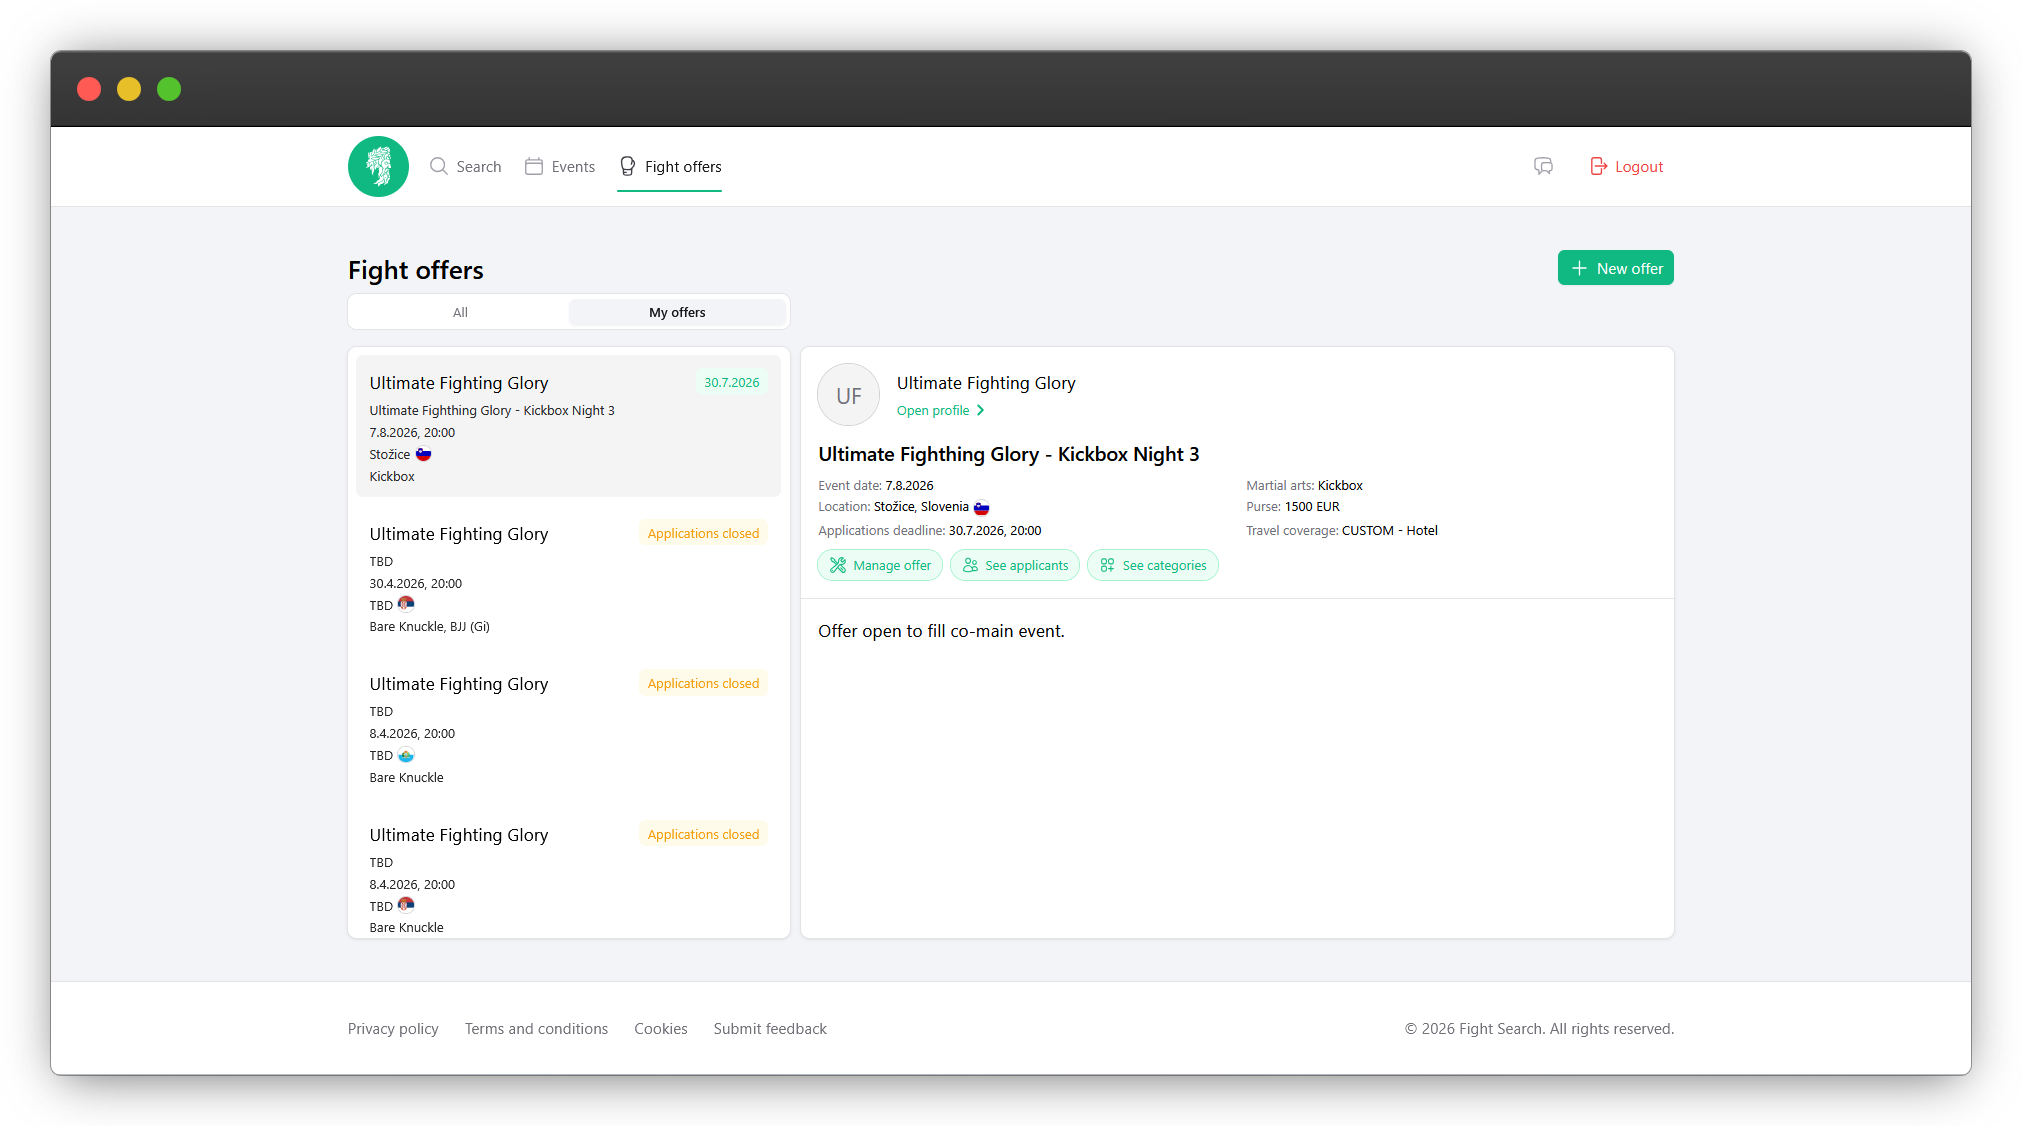Click the 30.7.2026 deadline badge

pos(732,382)
